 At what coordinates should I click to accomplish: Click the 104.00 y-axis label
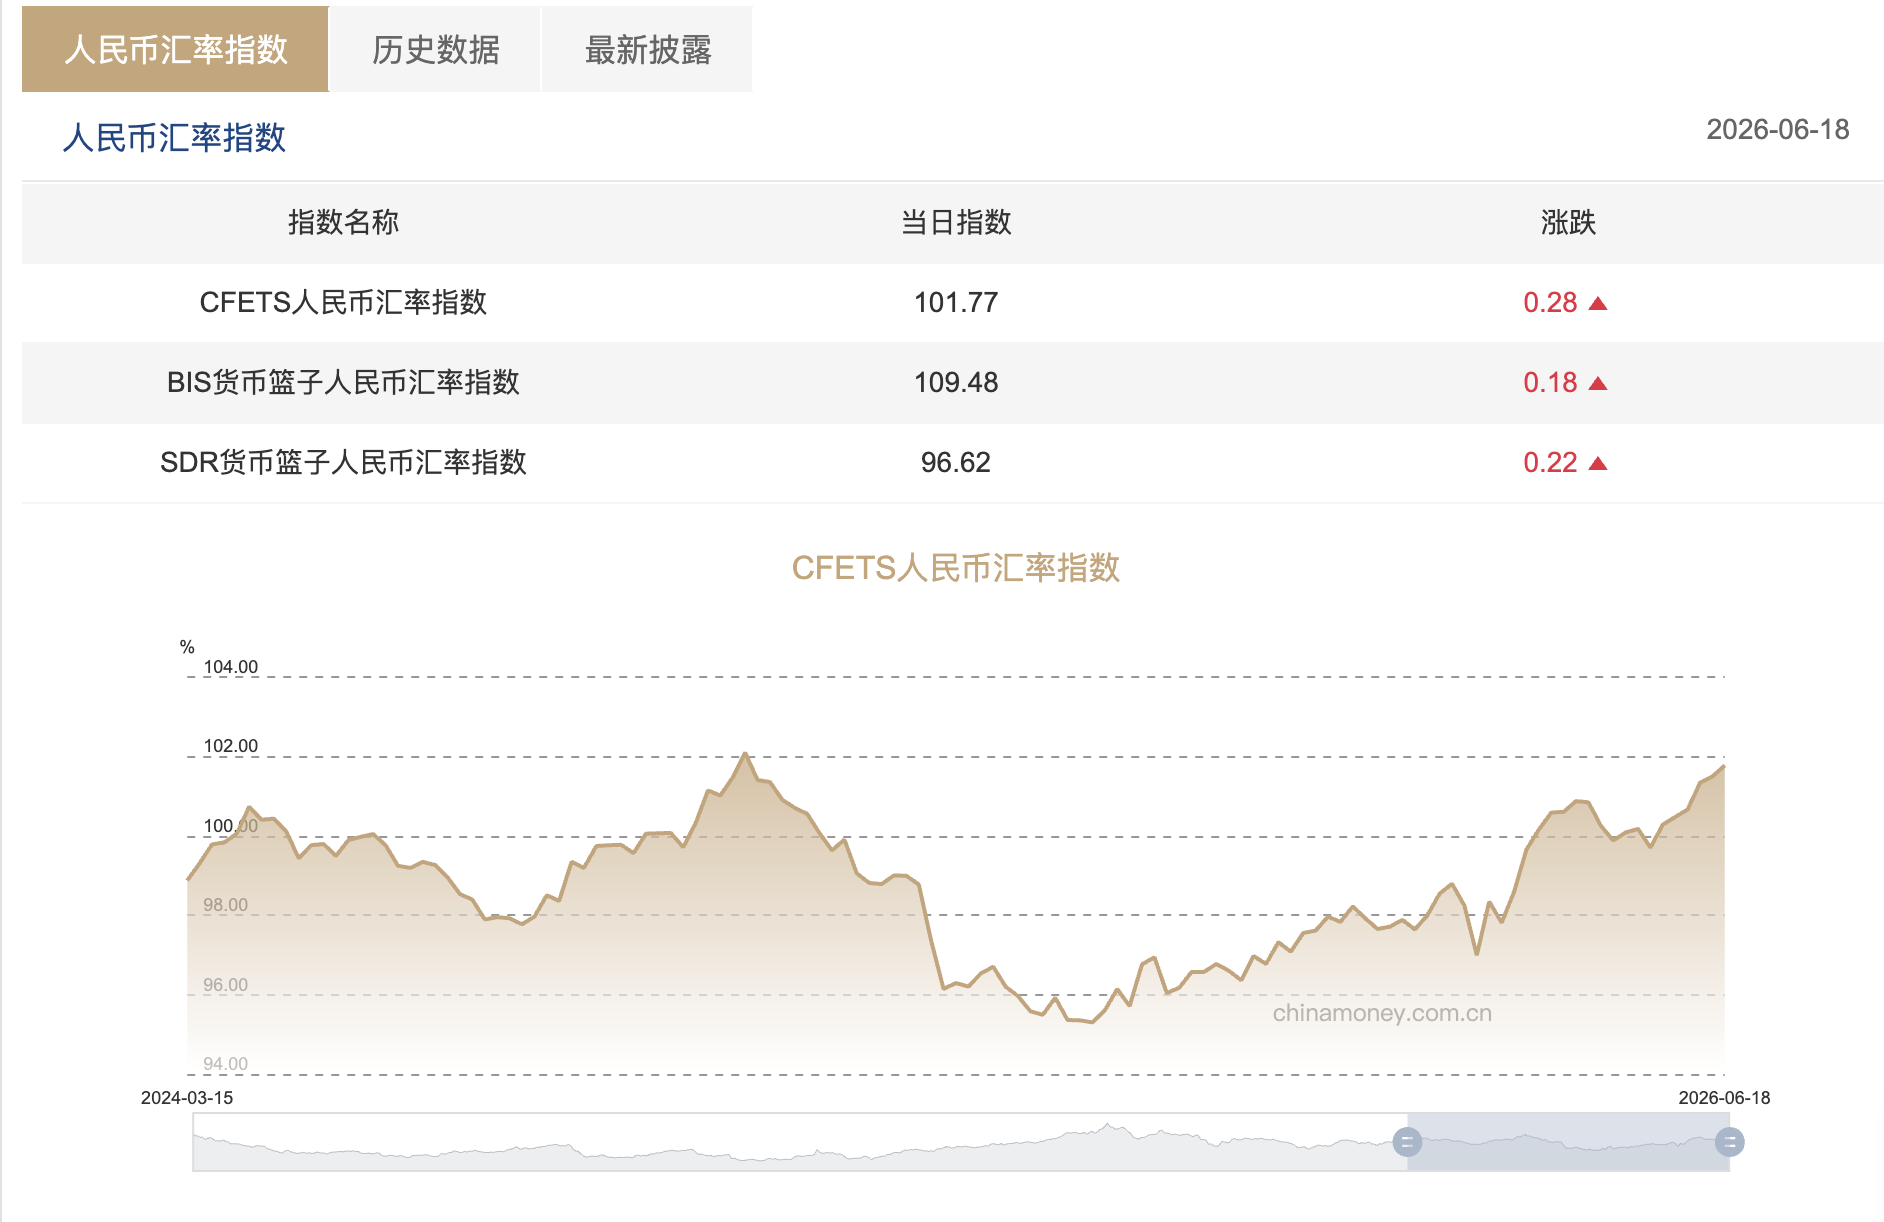(231, 667)
